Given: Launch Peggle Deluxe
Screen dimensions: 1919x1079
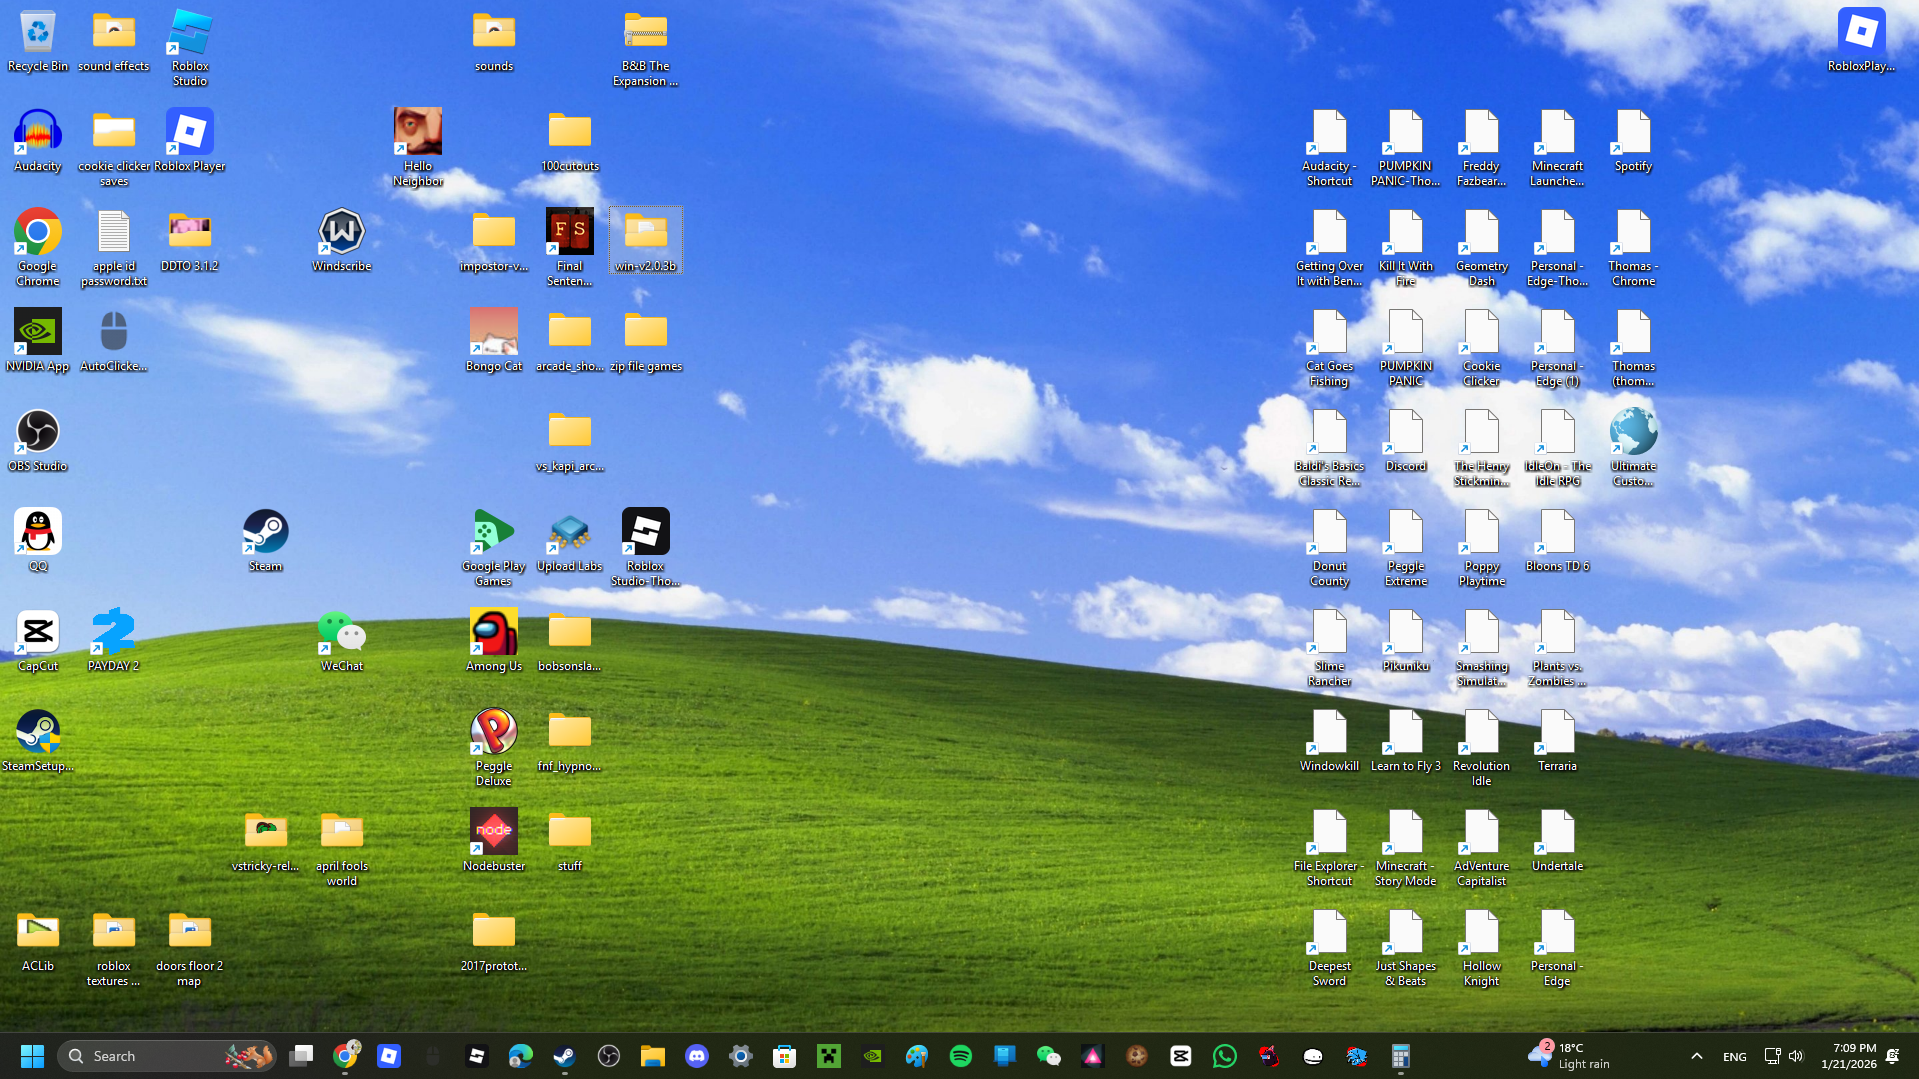Looking at the screenshot, I should [x=493, y=730].
